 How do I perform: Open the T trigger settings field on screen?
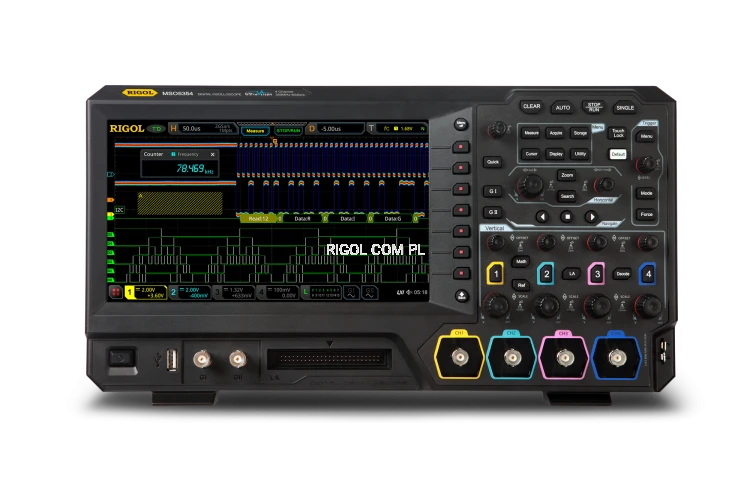click(397, 128)
